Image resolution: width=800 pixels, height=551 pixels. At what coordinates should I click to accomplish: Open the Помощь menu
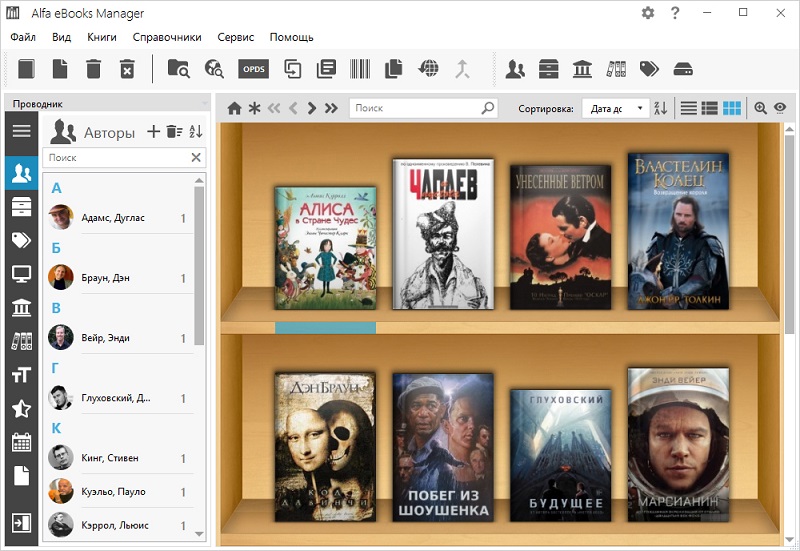tap(291, 37)
